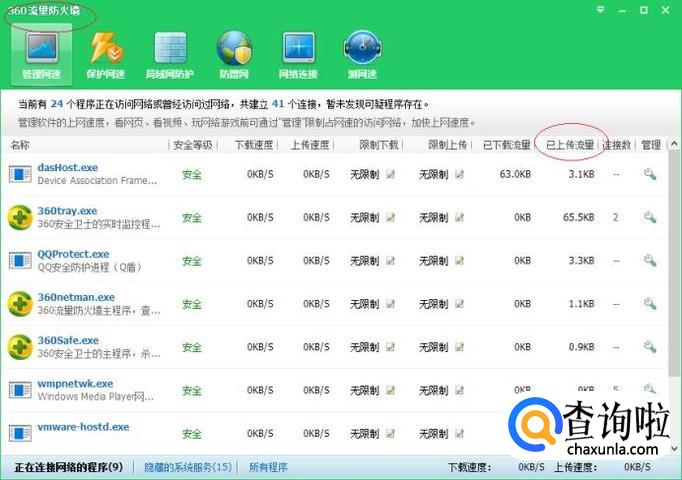Edit download limit for 360Safe.exe

click(x=391, y=347)
